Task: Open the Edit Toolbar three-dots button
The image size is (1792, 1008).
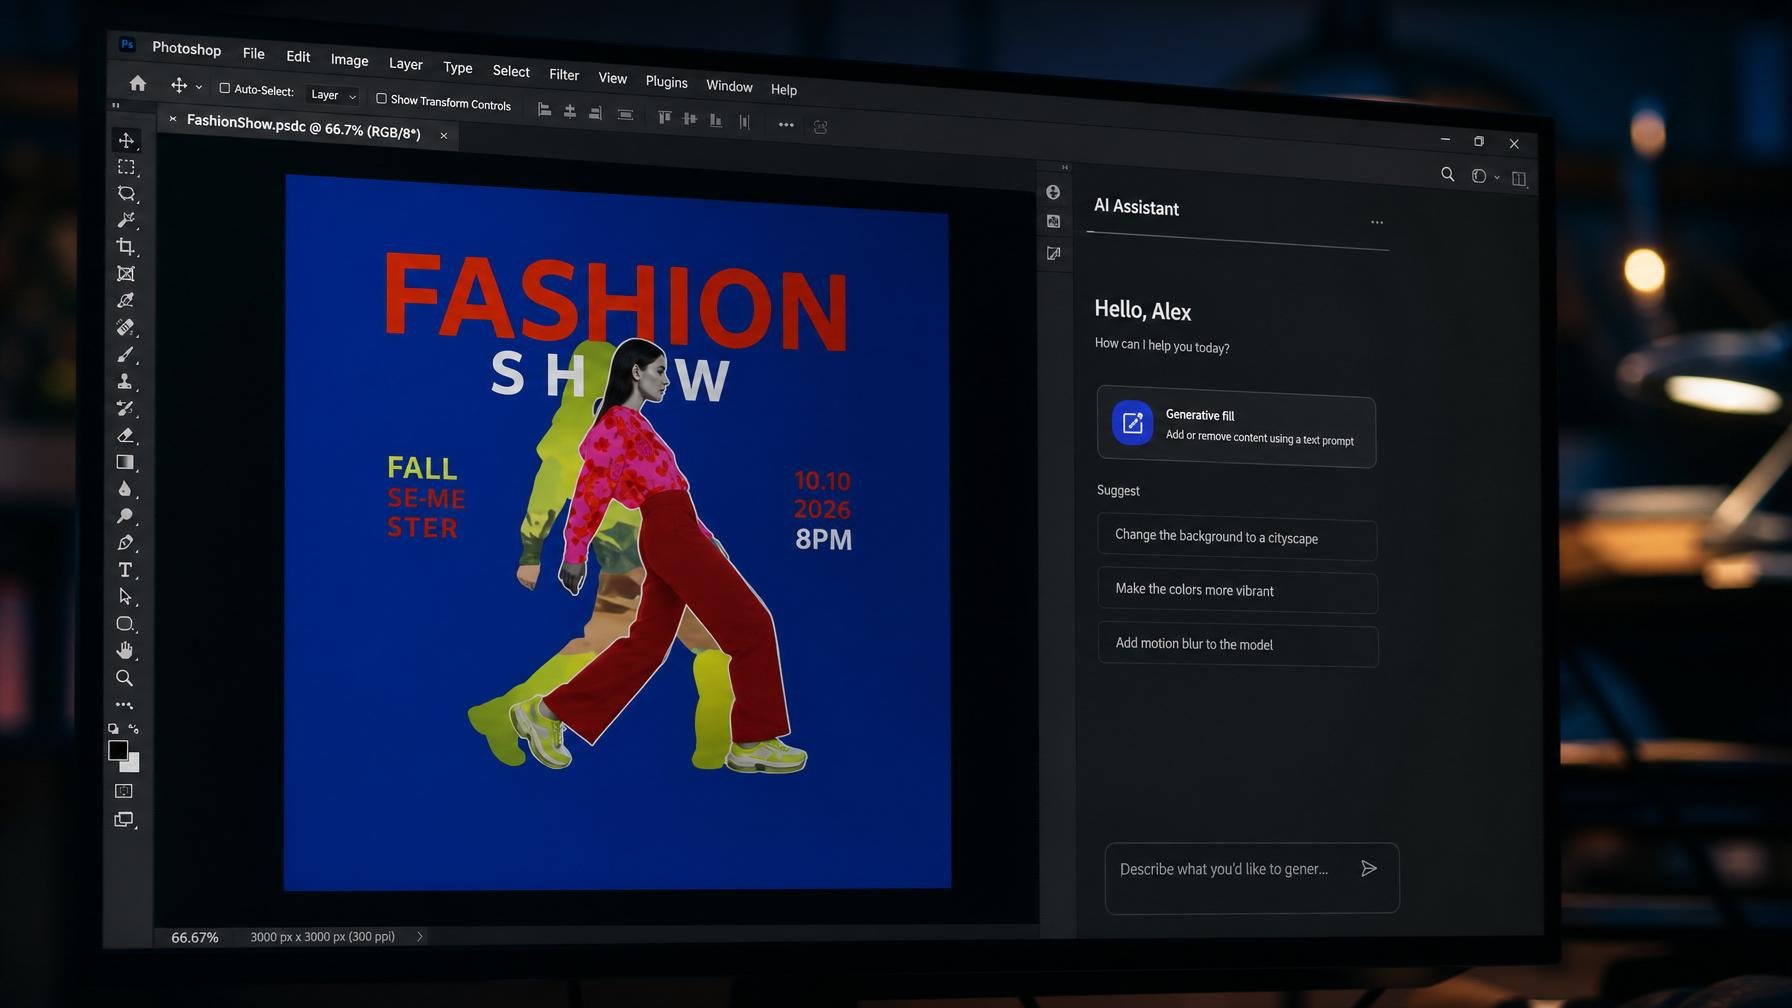Action: point(124,705)
